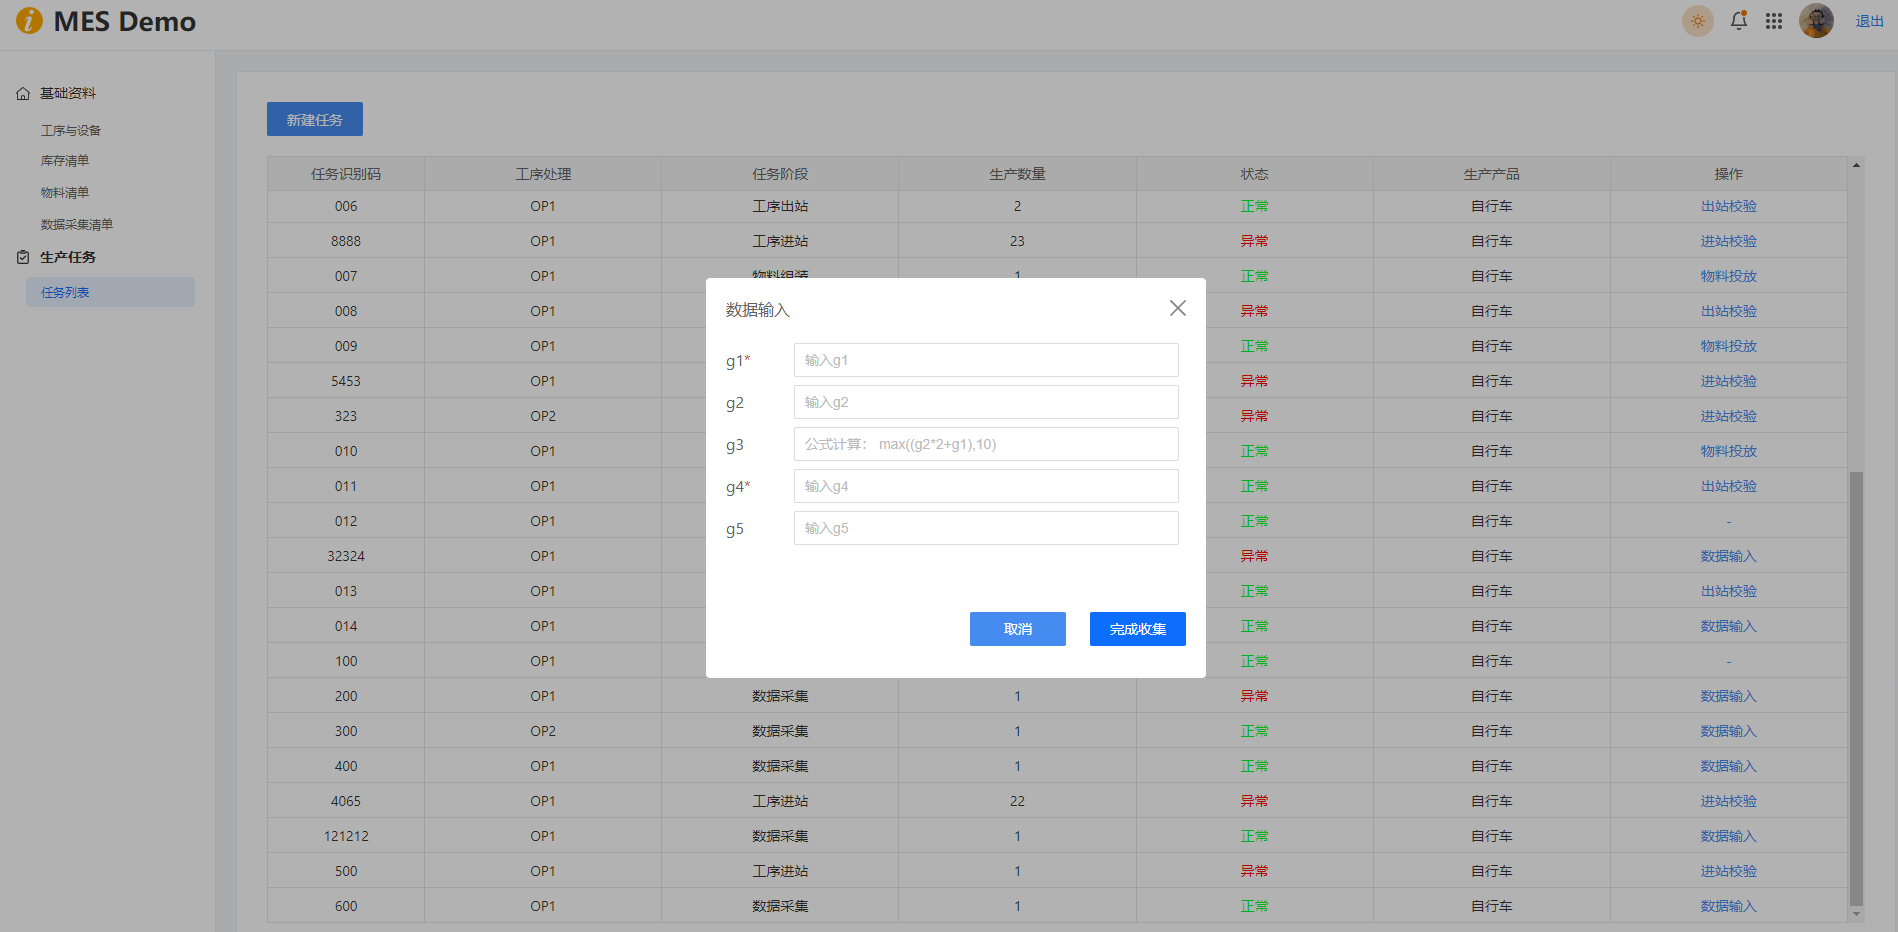Click the clipboard icon beside 生产任务
This screenshot has height=932, width=1898.
pyautogui.click(x=23, y=258)
